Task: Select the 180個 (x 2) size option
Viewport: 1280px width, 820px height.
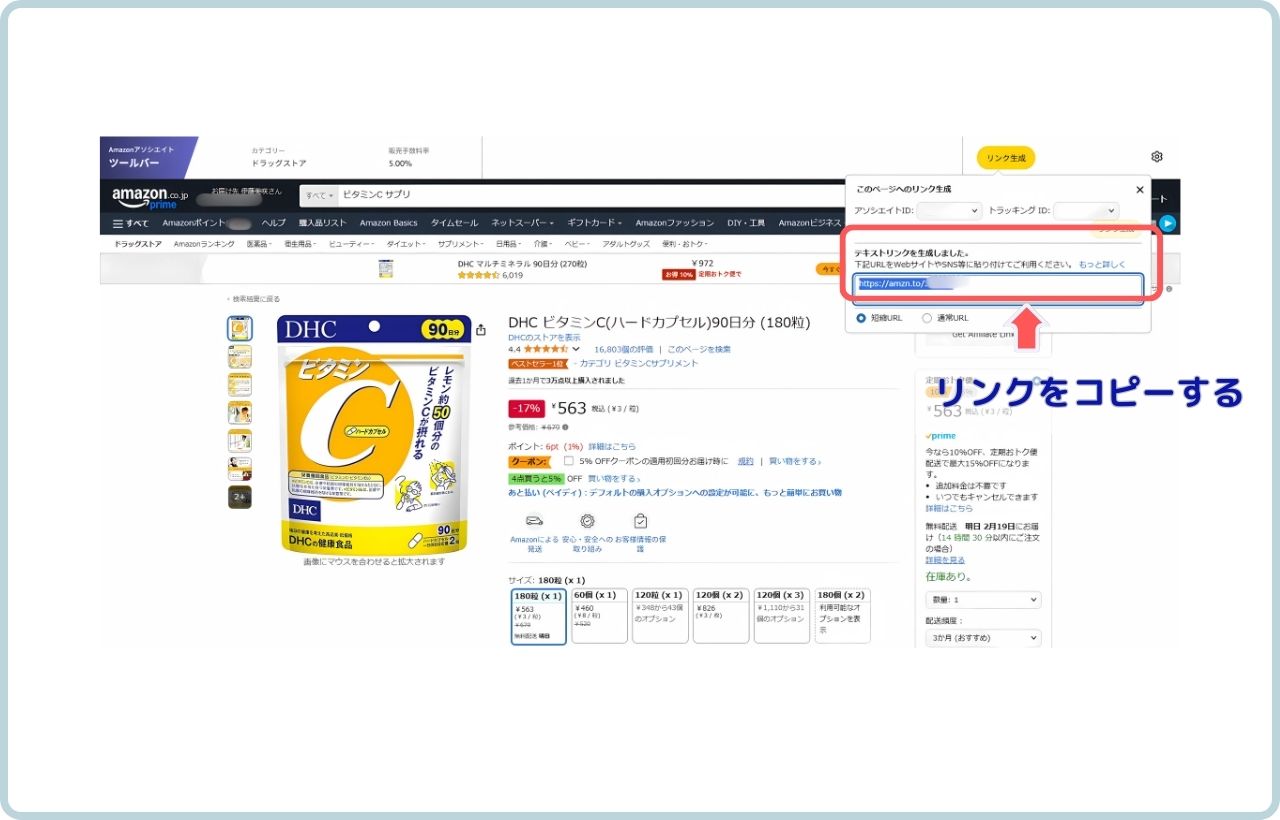Action: tap(842, 616)
